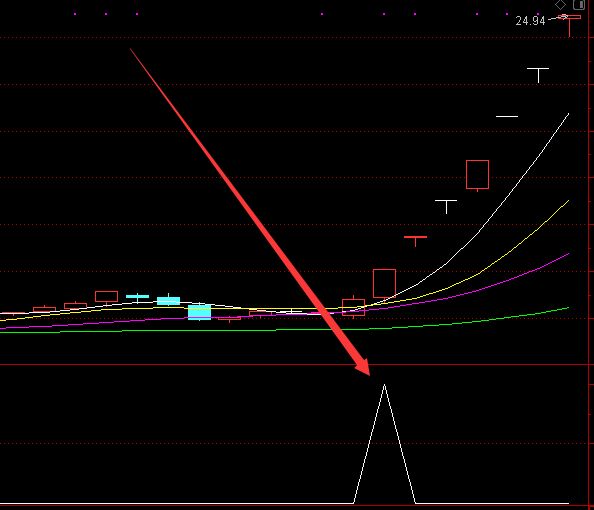Select the white dash-shaped limit-up candle

pos(507,116)
